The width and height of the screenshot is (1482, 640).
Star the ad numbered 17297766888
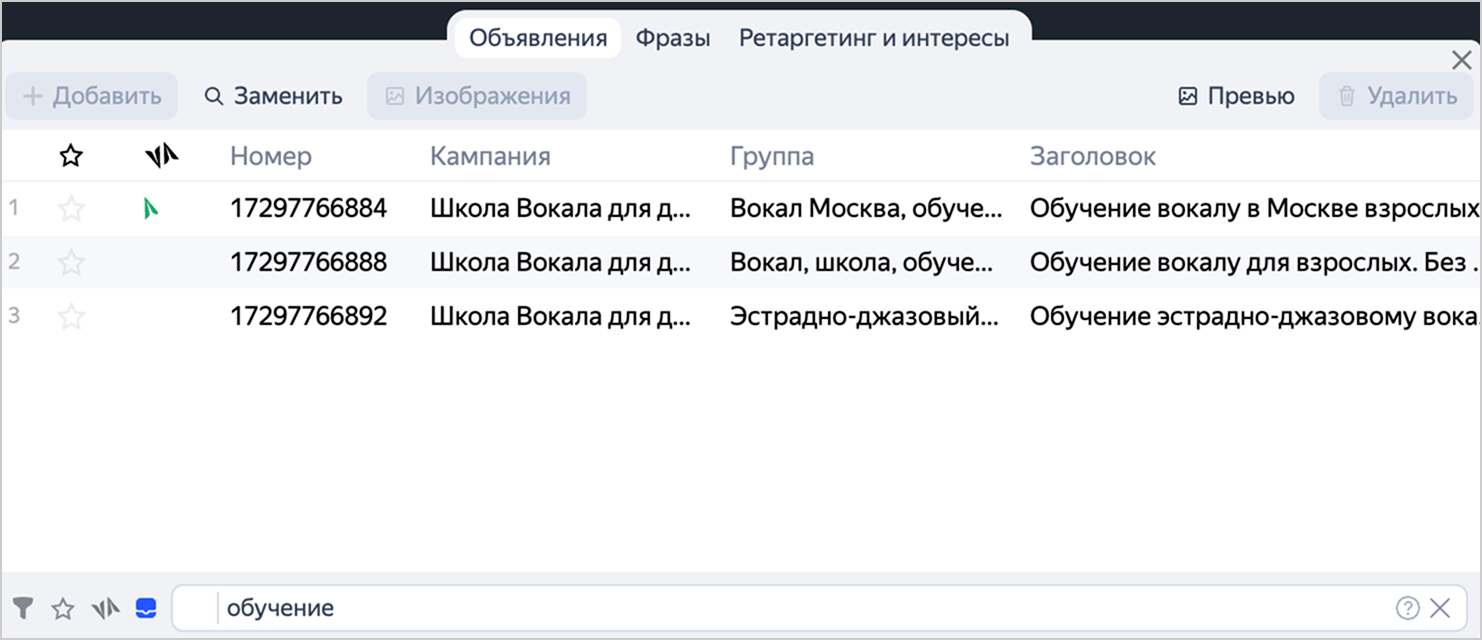click(71, 262)
